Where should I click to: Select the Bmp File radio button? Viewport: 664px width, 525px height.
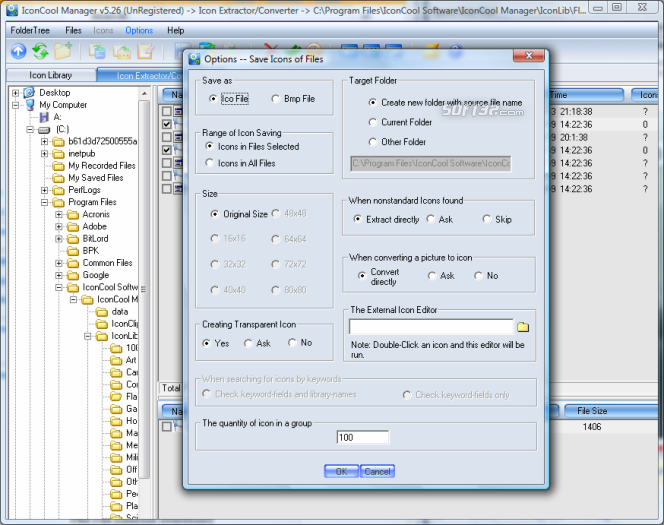pos(275,99)
